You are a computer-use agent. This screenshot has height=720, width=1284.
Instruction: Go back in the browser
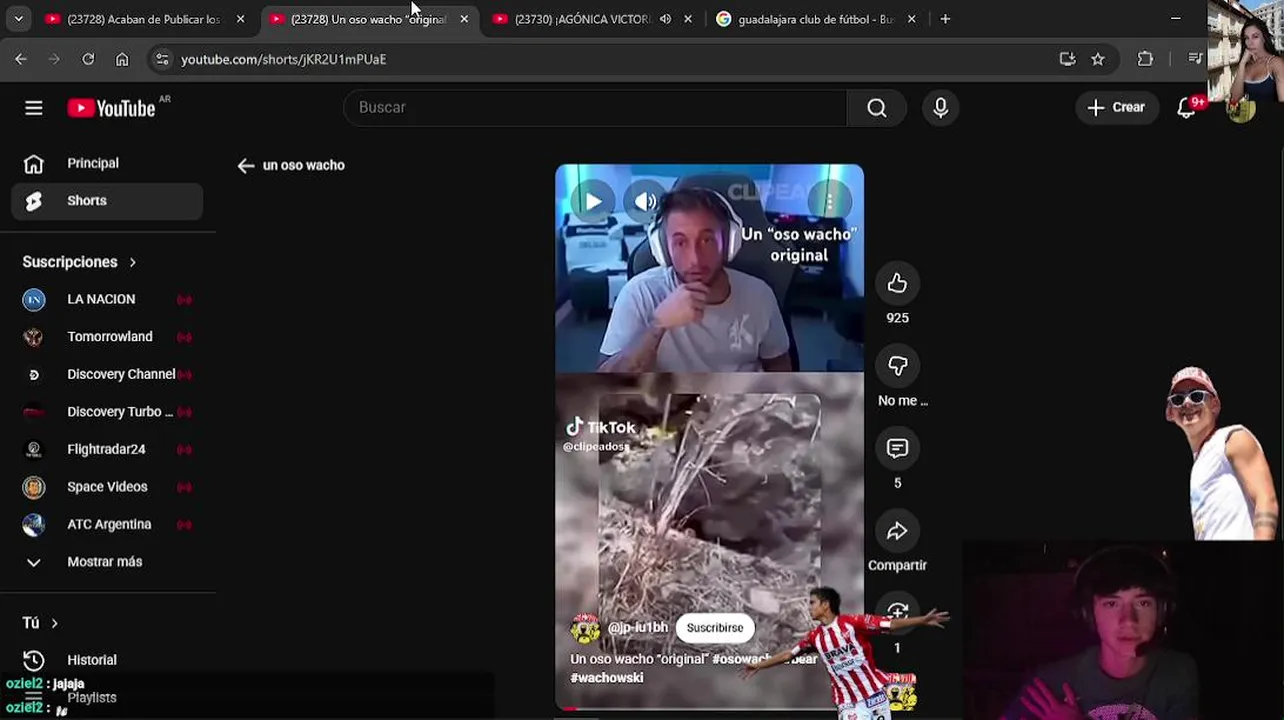tap(21, 60)
